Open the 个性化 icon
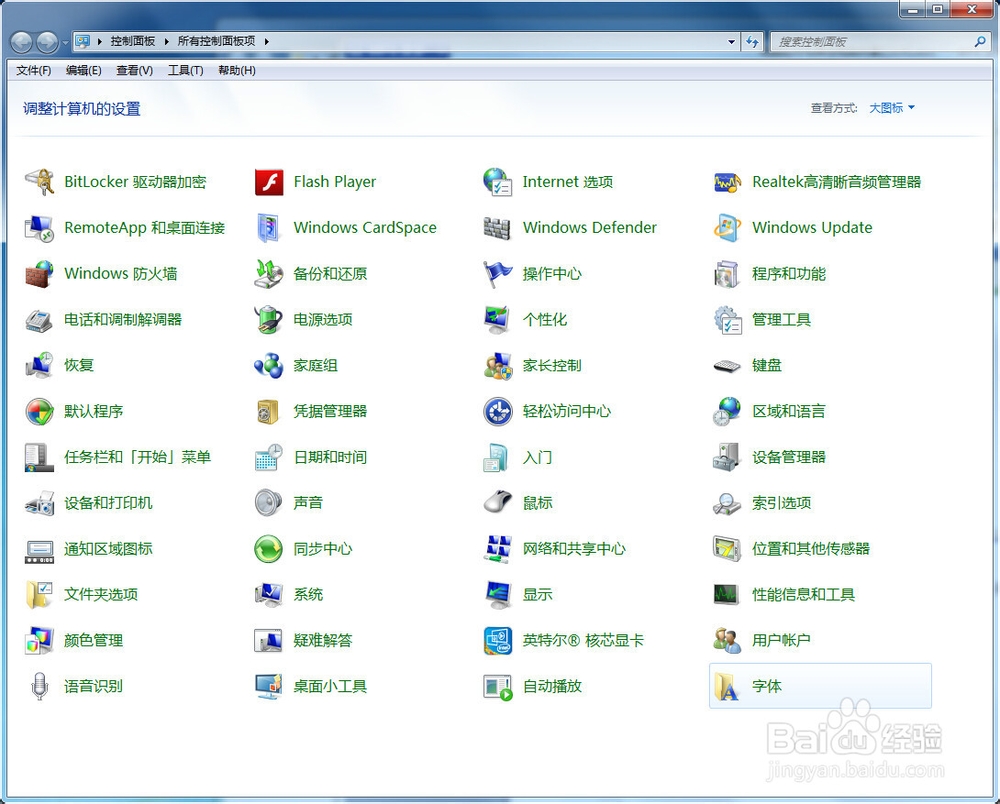Image resolution: width=1000 pixels, height=804 pixels. [x=497, y=320]
